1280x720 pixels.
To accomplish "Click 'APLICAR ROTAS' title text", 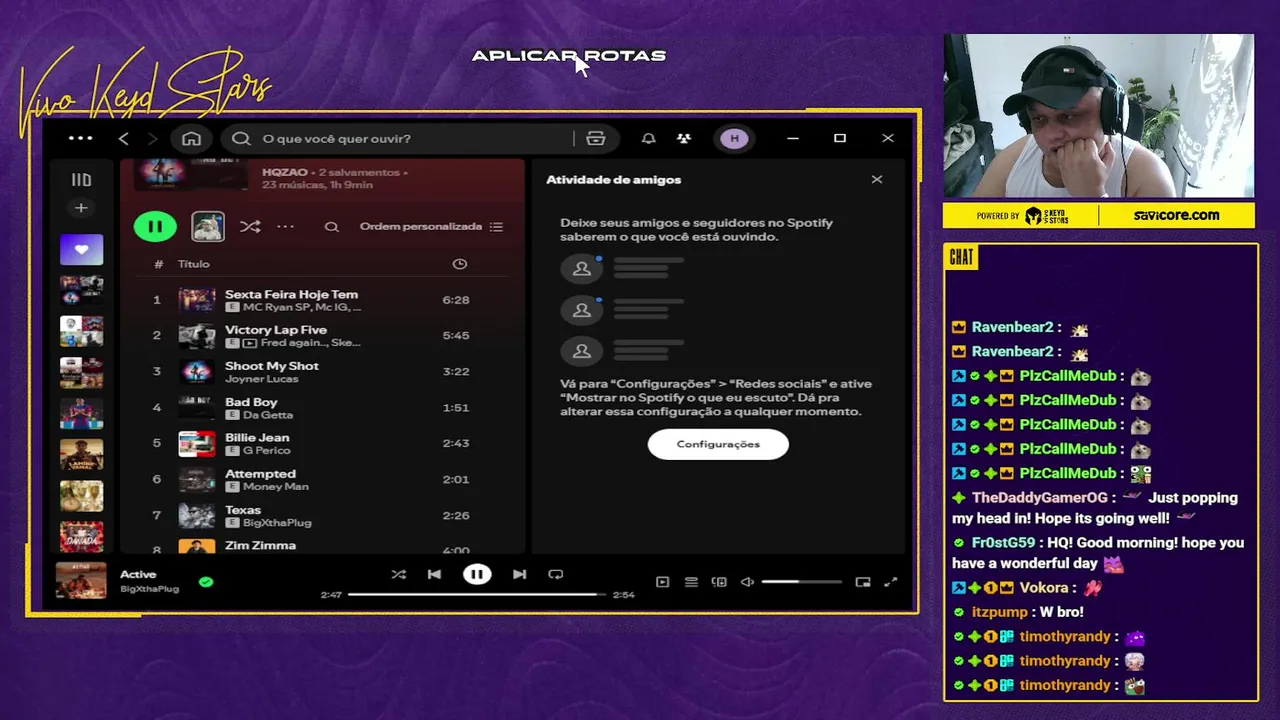I will click(569, 56).
